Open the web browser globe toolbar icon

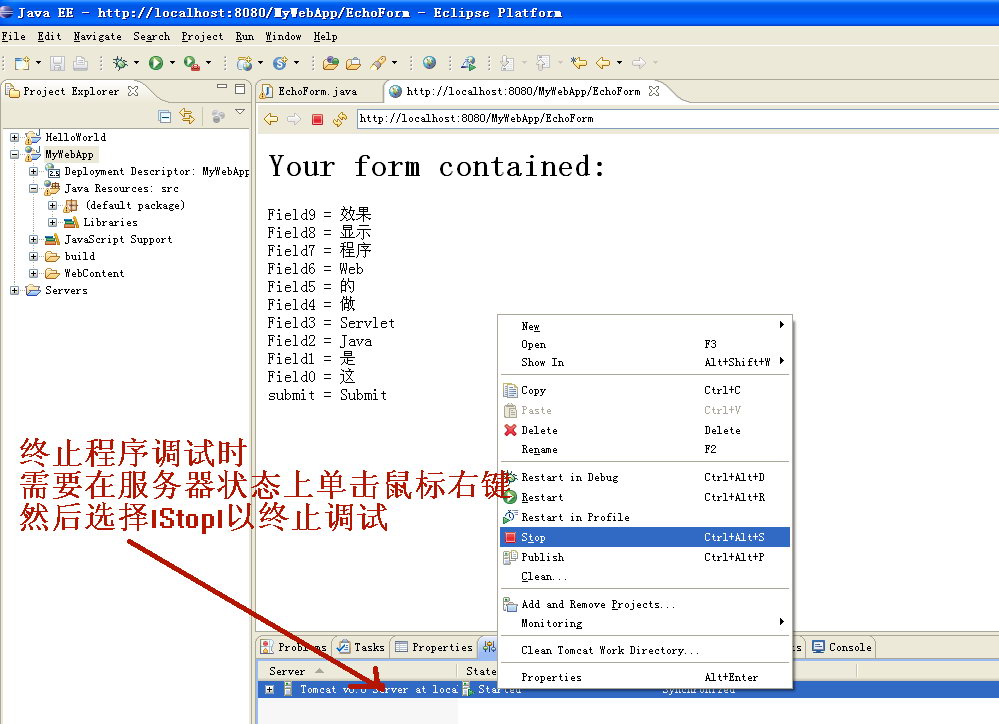[x=429, y=63]
